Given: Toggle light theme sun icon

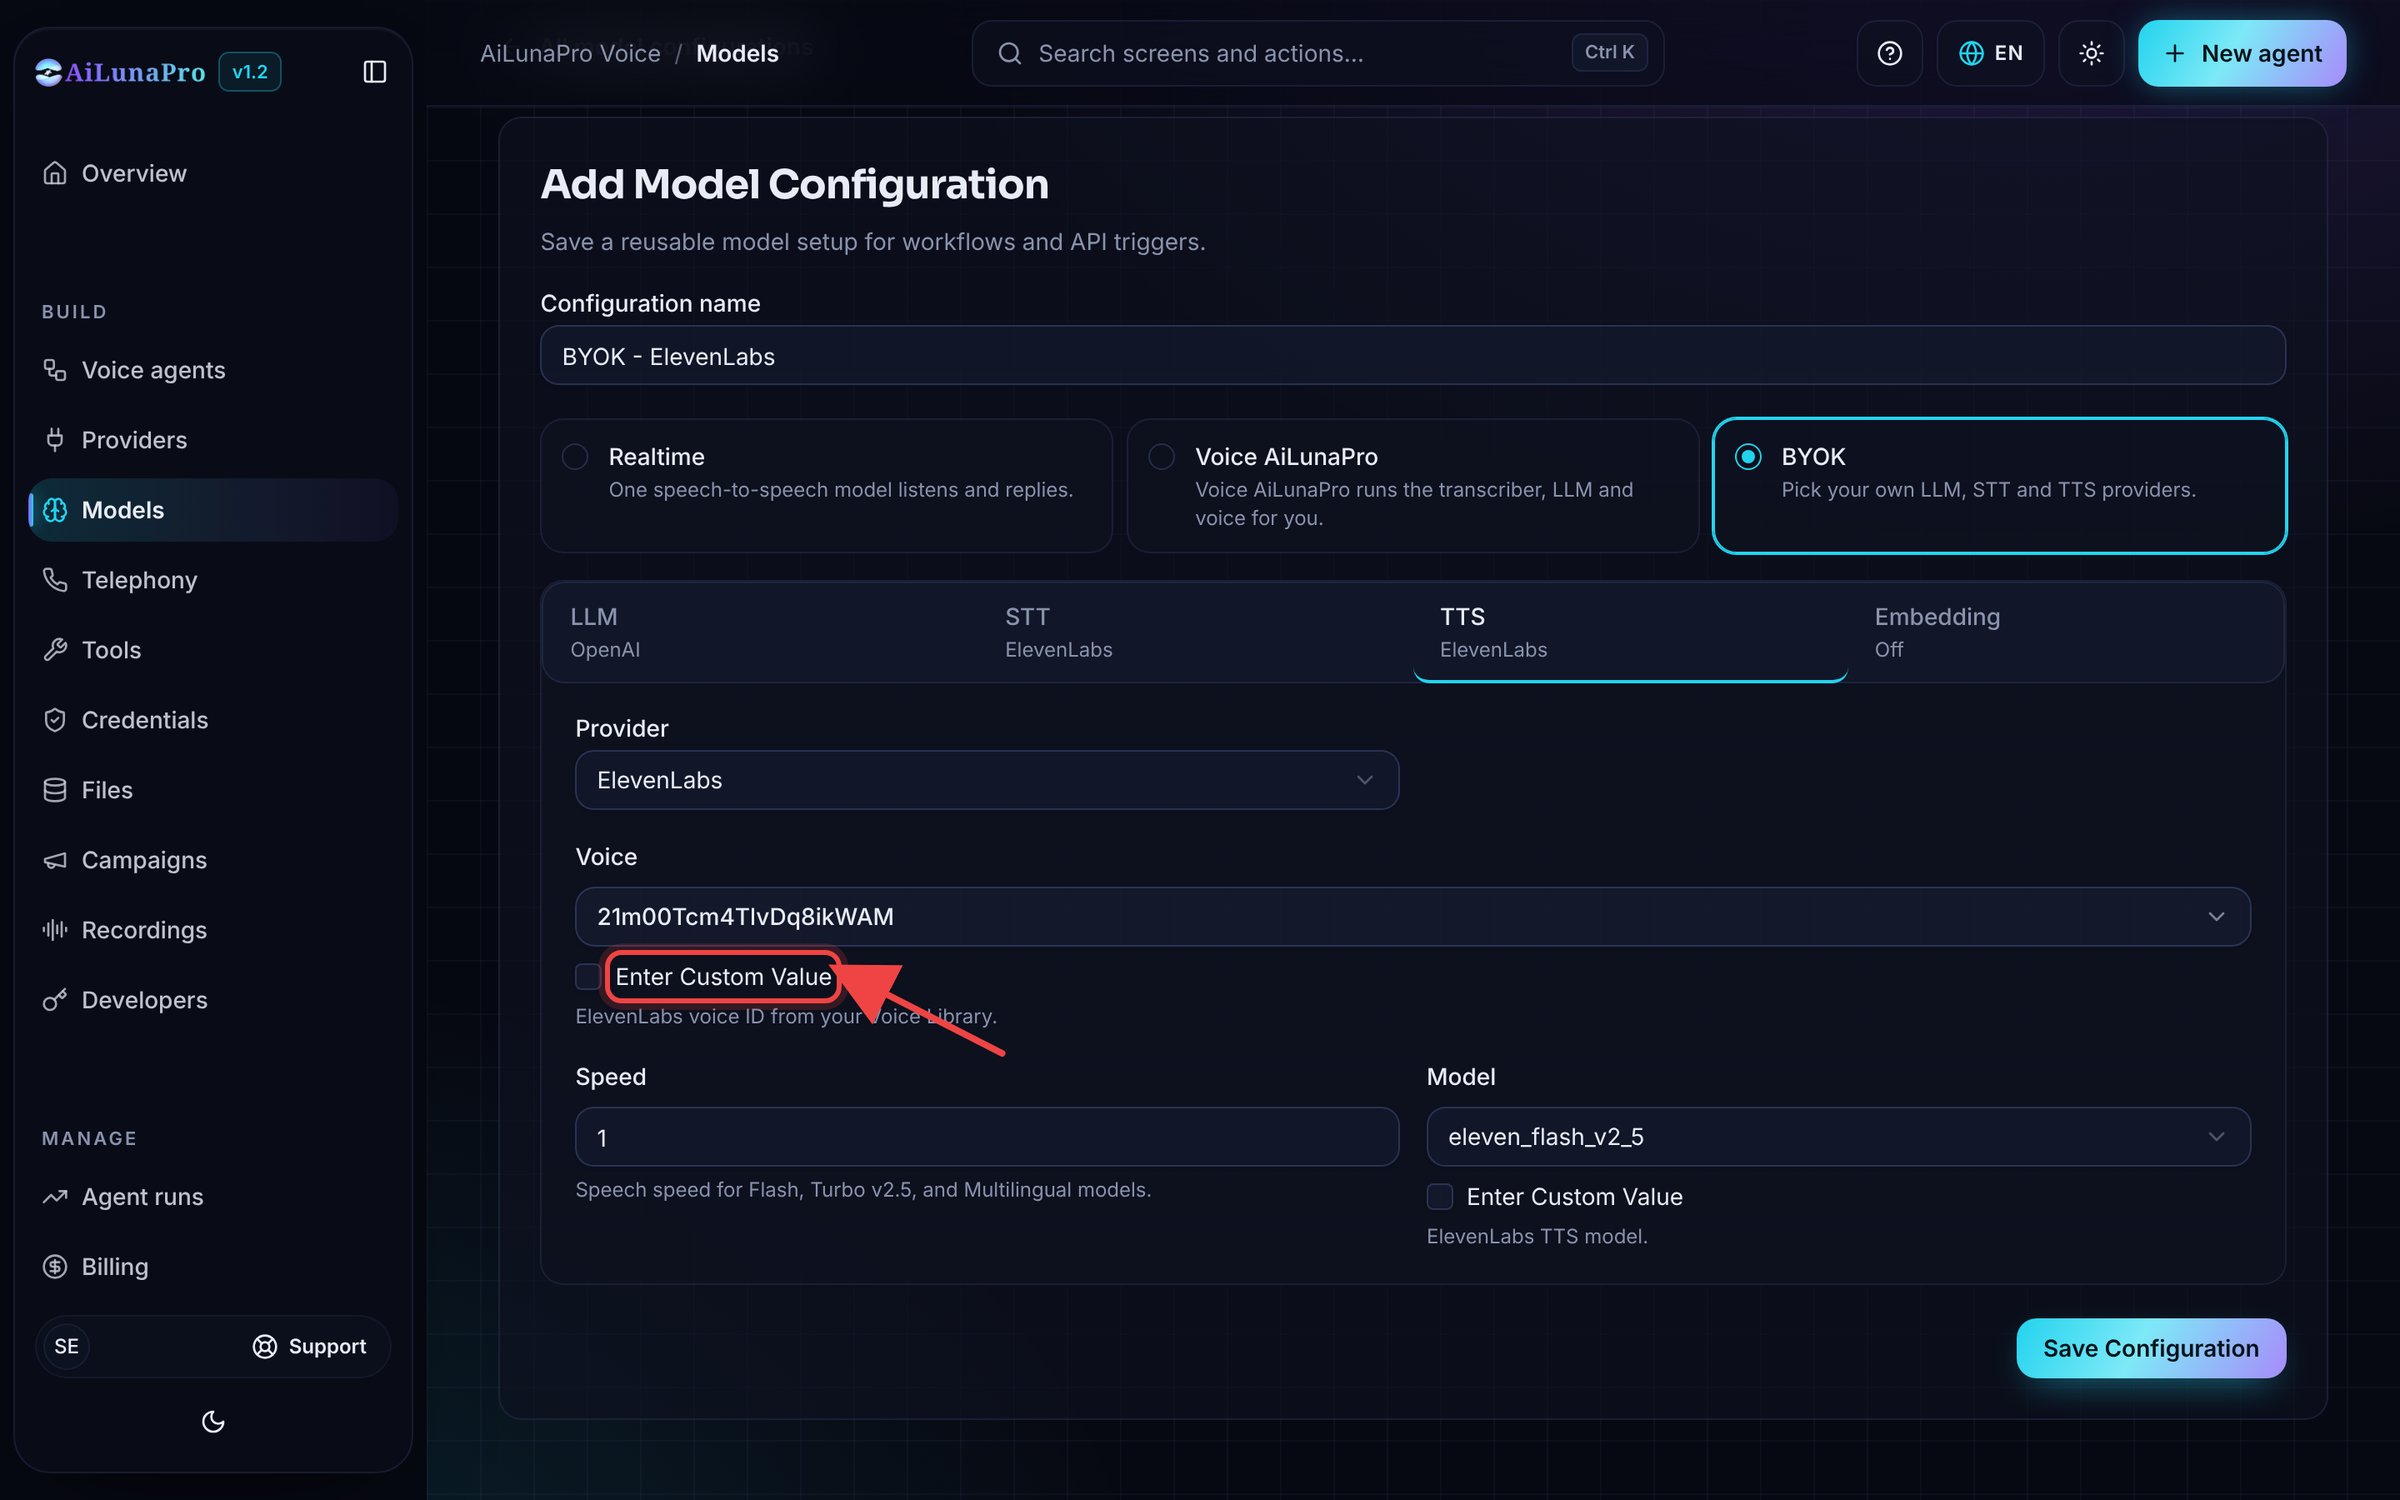Looking at the screenshot, I should [x=2091, y=53].
